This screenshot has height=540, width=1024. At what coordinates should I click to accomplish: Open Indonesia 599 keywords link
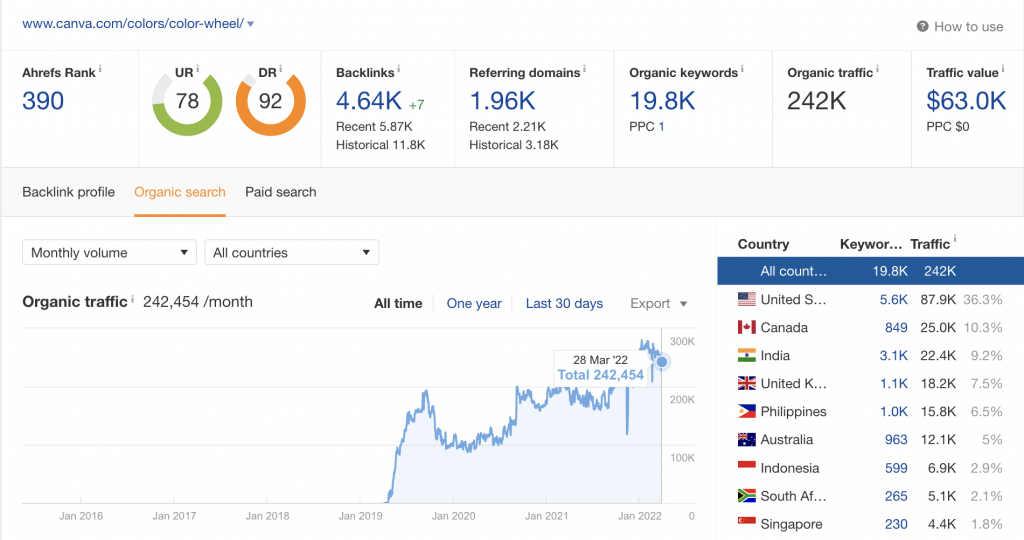896,468
